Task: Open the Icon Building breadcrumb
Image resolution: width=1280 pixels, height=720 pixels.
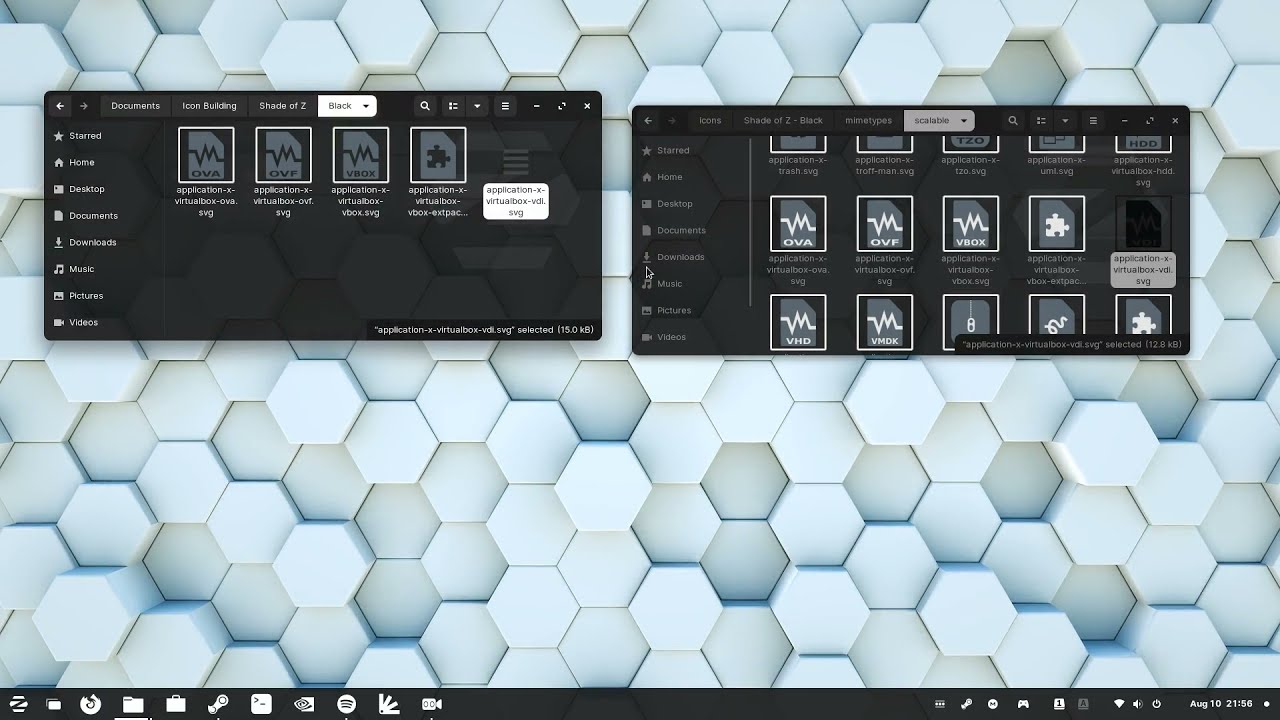Action: click(x=209, y=106)
